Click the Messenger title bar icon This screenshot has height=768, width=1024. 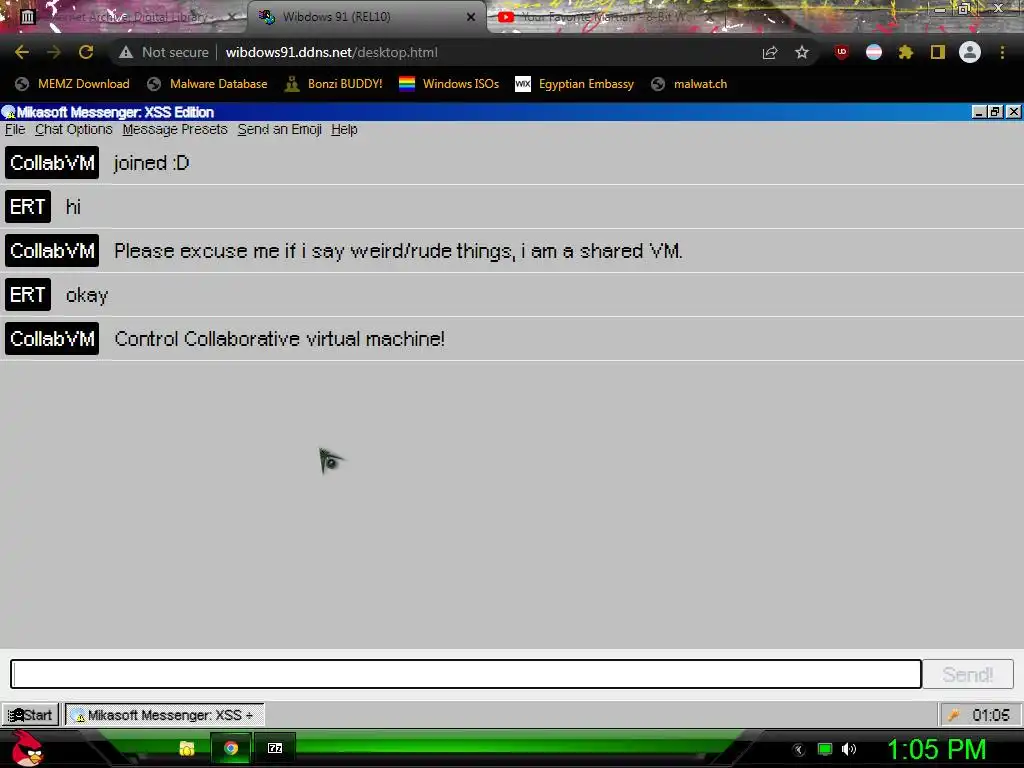point(8,112)
